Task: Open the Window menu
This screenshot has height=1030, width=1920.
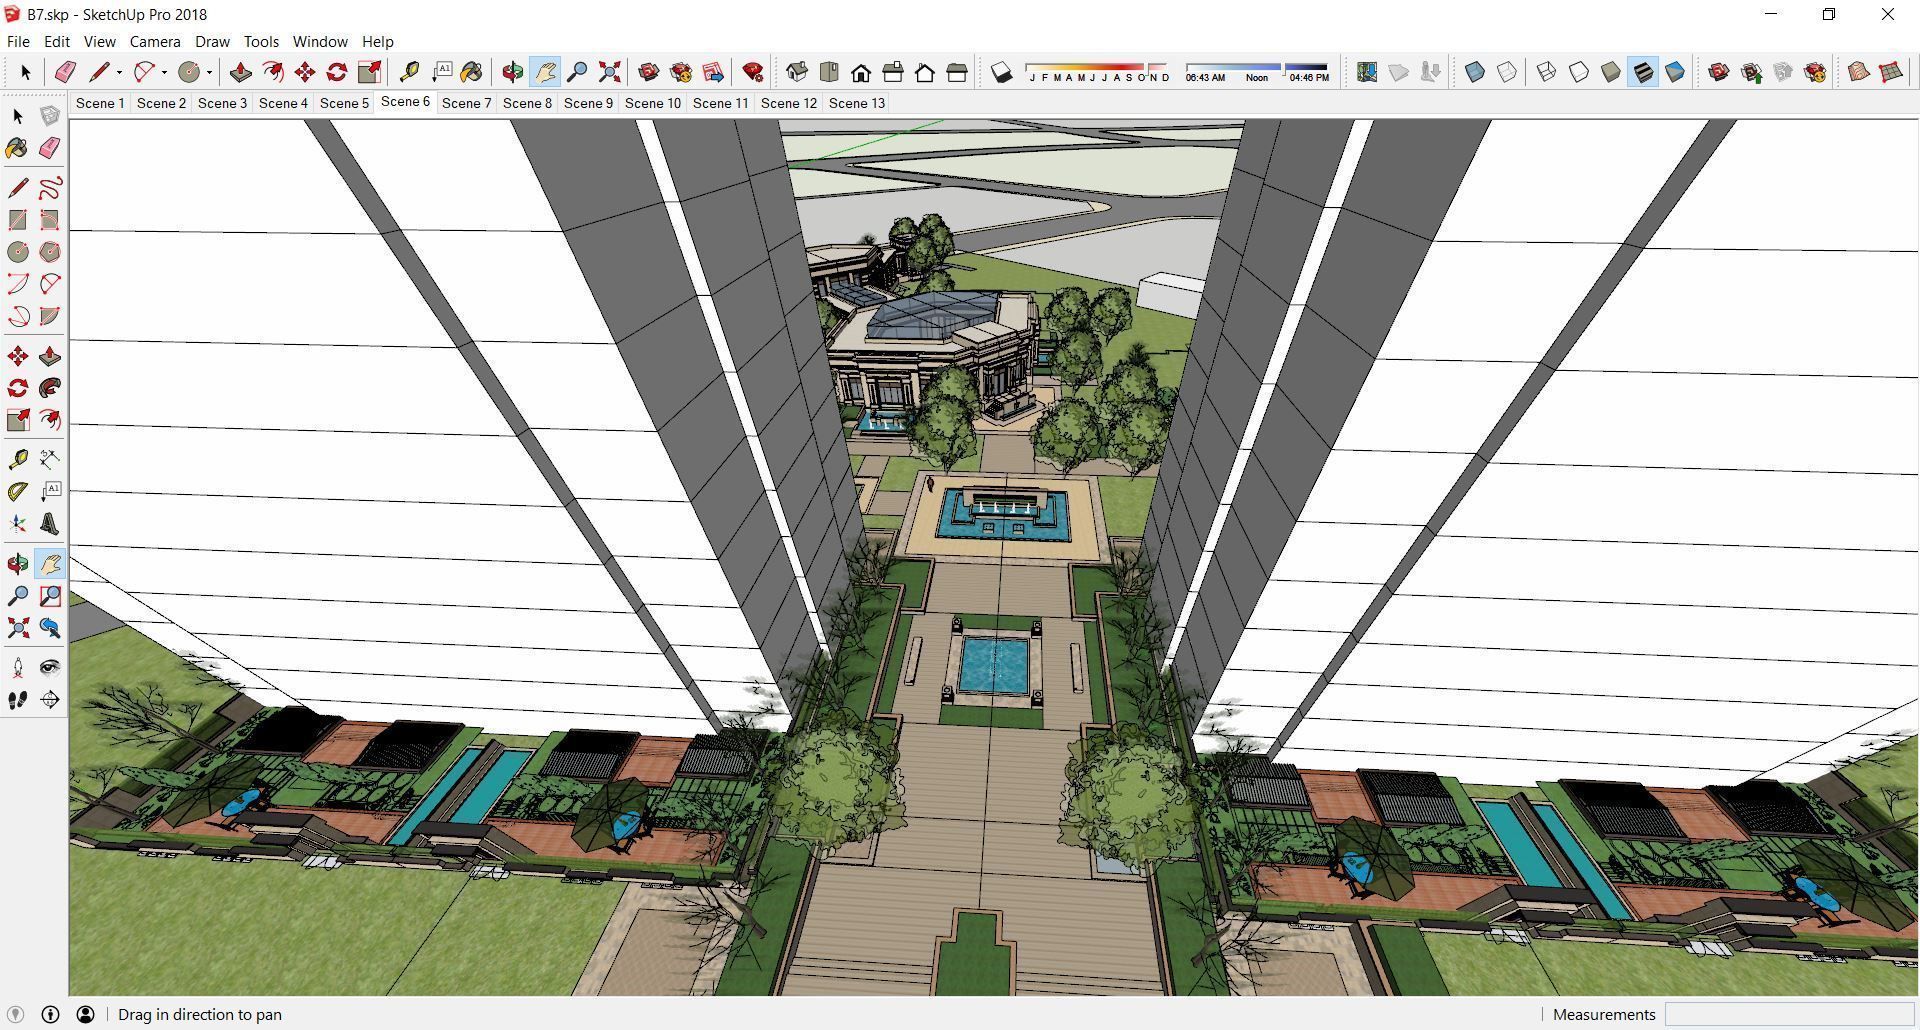Action: click(x=320, y=41)
